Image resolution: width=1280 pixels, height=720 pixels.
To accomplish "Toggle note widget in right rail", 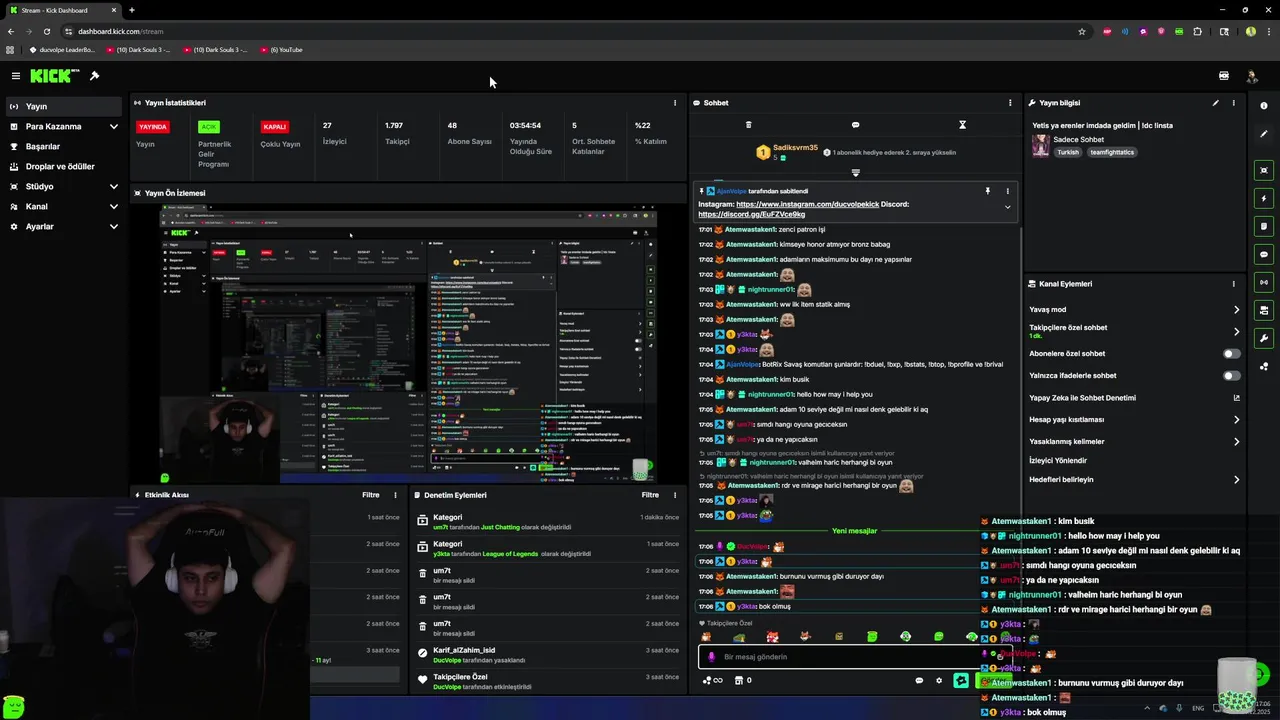I will (1264, 227).
